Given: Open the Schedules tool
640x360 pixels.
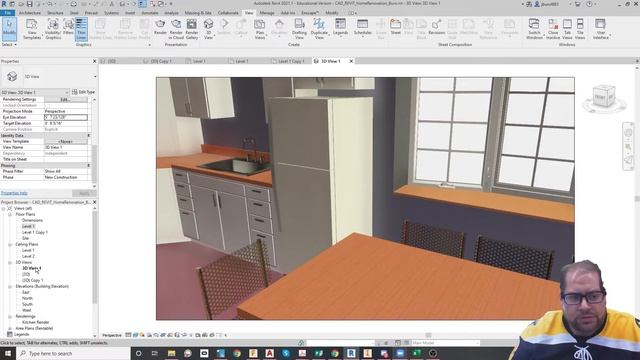Looking at the screenshot, I should pyautogui.click(x=362, y=27).
